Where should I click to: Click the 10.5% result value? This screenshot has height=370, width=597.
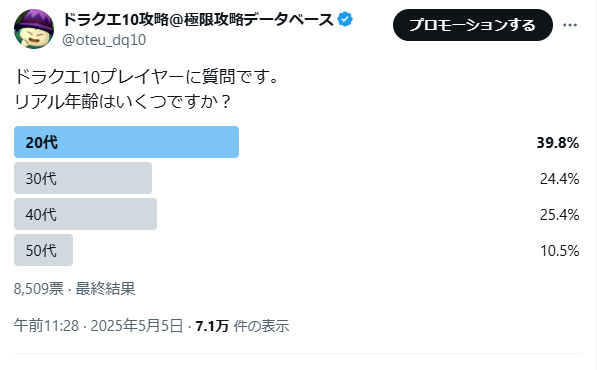(x=560, y=250)
